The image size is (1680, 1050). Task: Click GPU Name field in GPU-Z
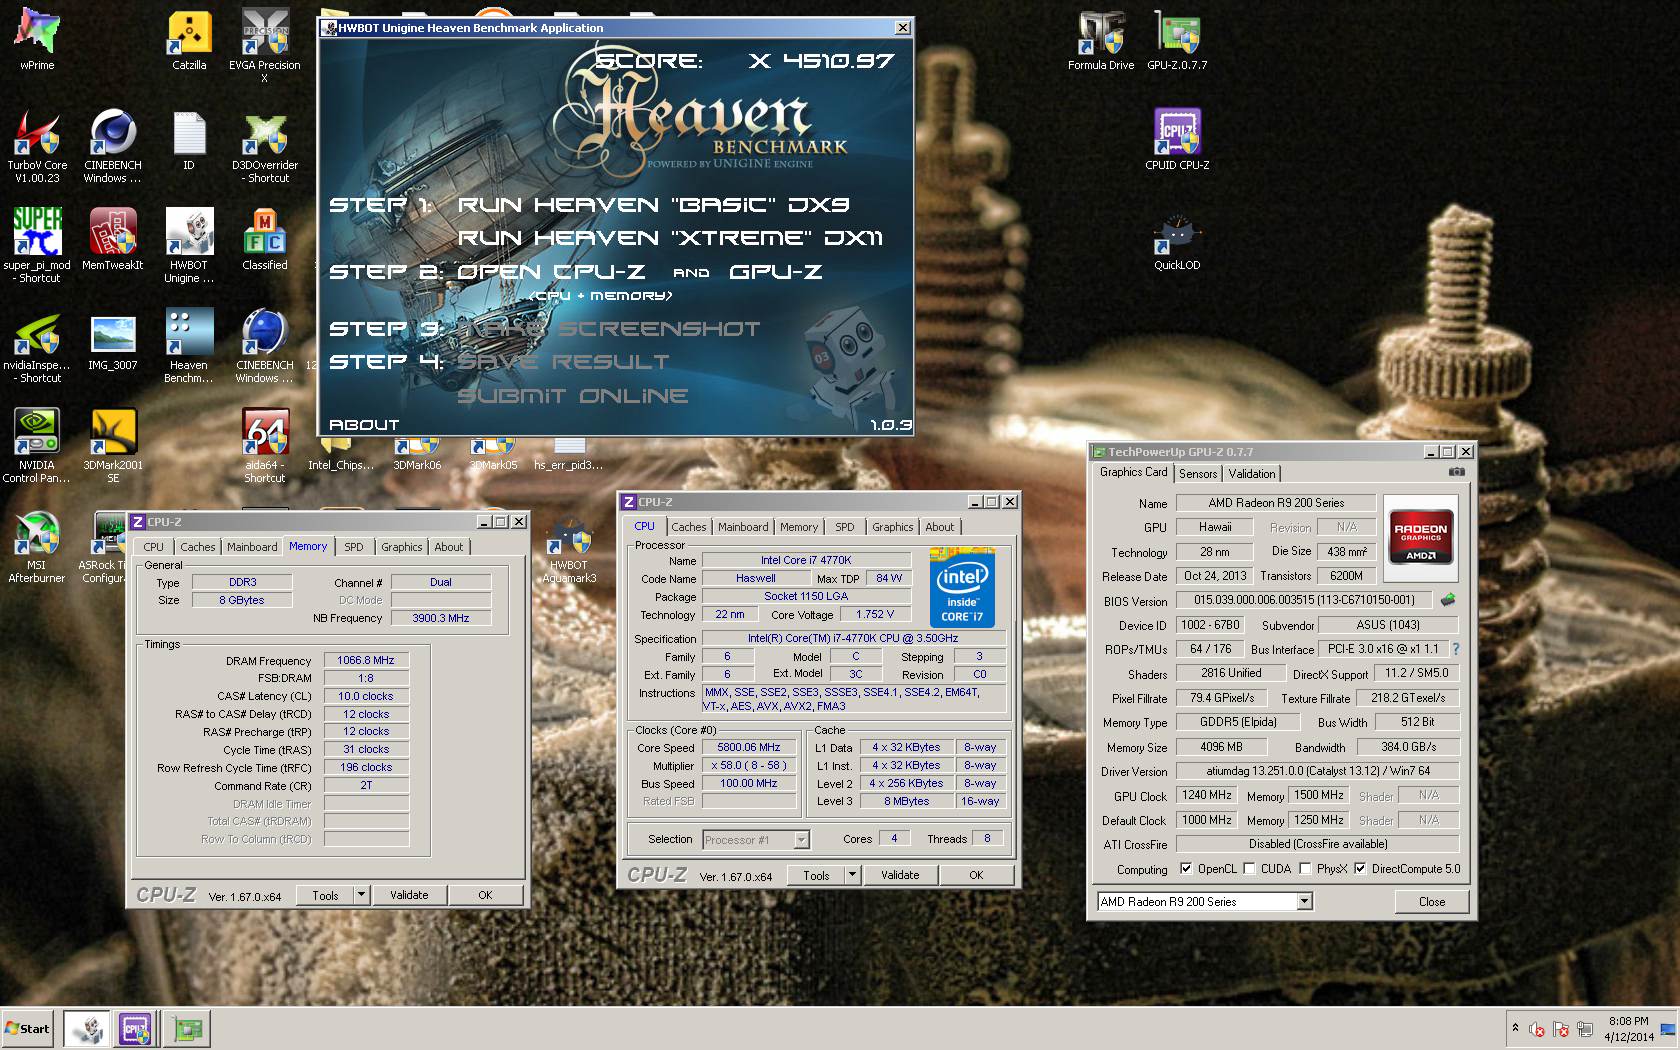(x=1276, y=503)
